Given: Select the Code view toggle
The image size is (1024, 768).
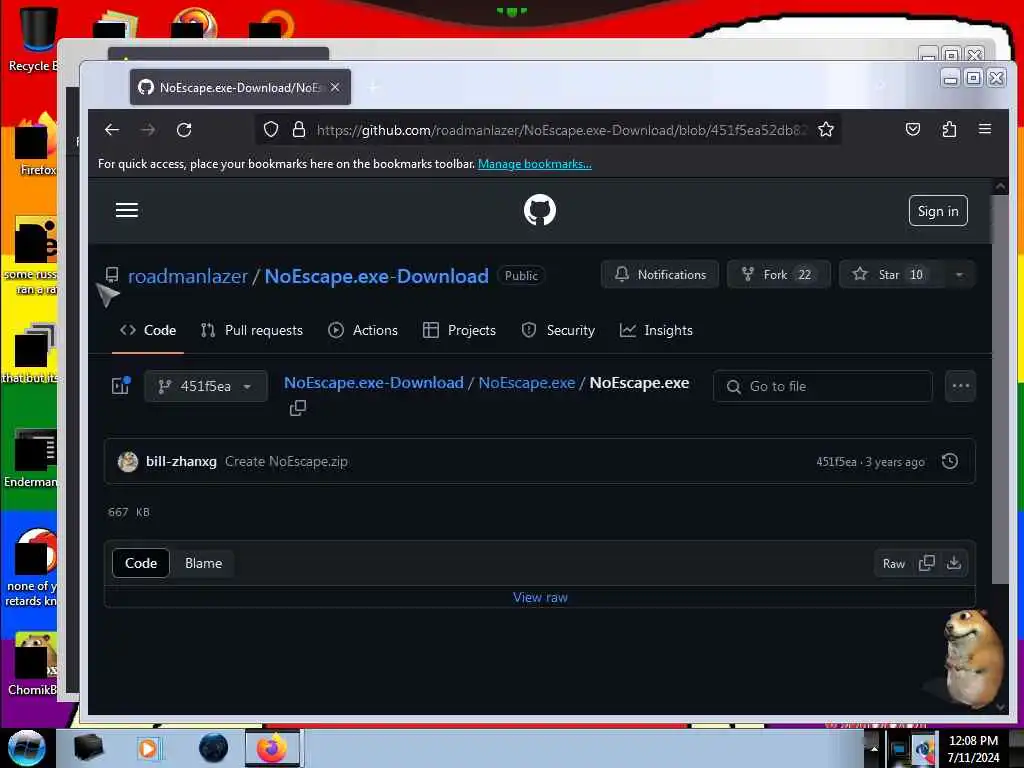Looking at the screenshot, I should point(141,563).
